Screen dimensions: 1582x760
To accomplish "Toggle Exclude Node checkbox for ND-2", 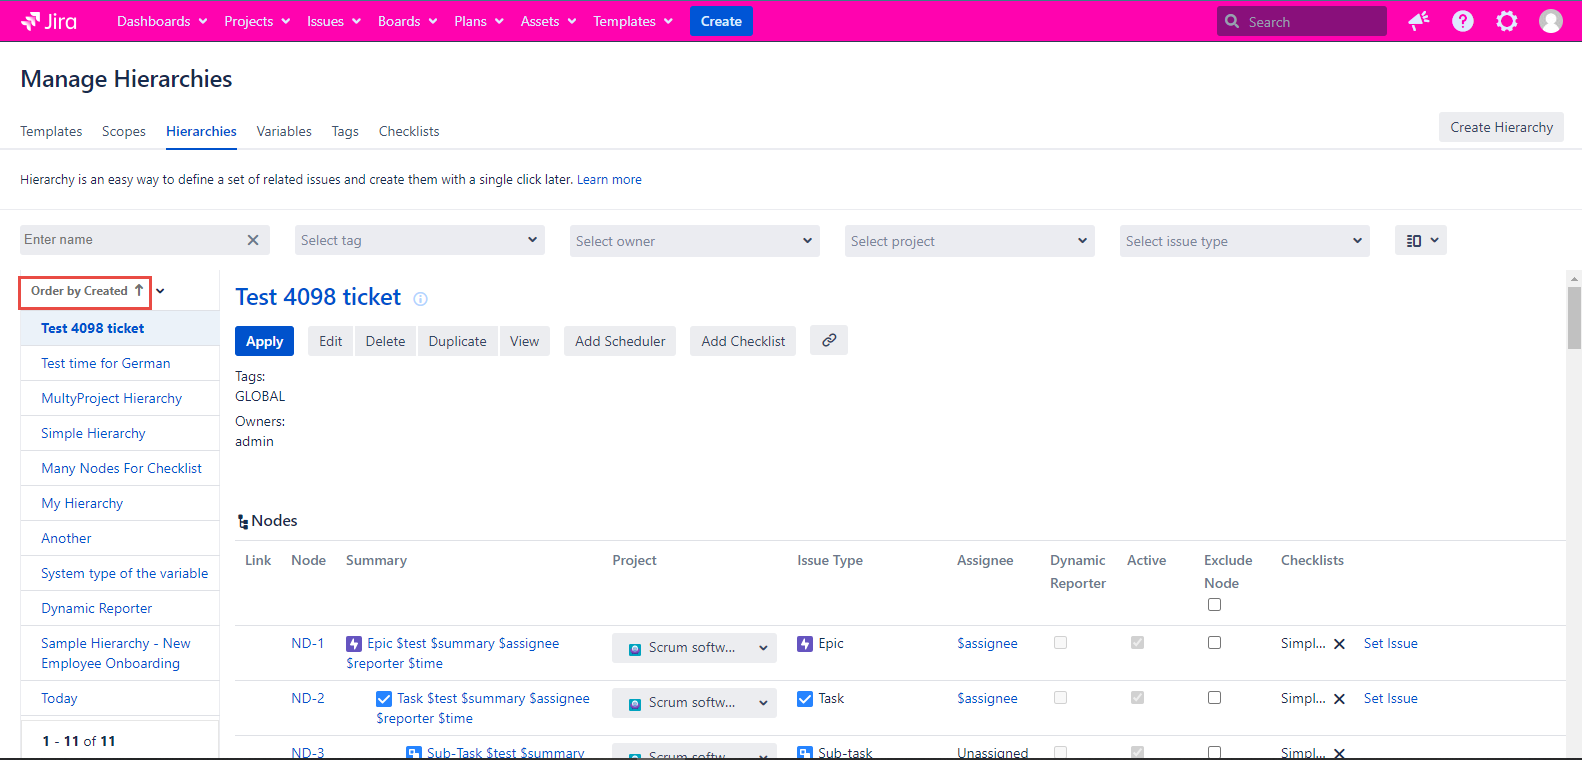I will [1214, 698].
